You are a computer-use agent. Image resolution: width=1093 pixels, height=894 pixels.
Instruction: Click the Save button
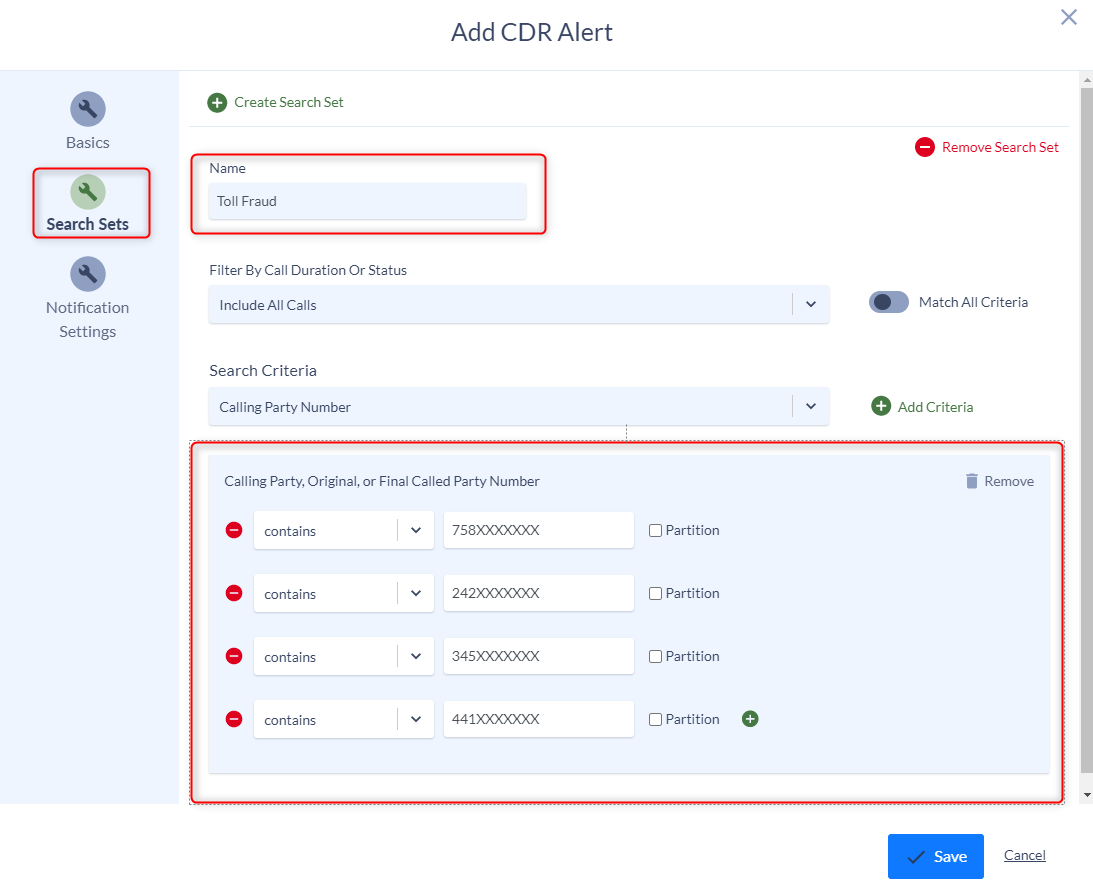tap(935, 856)
